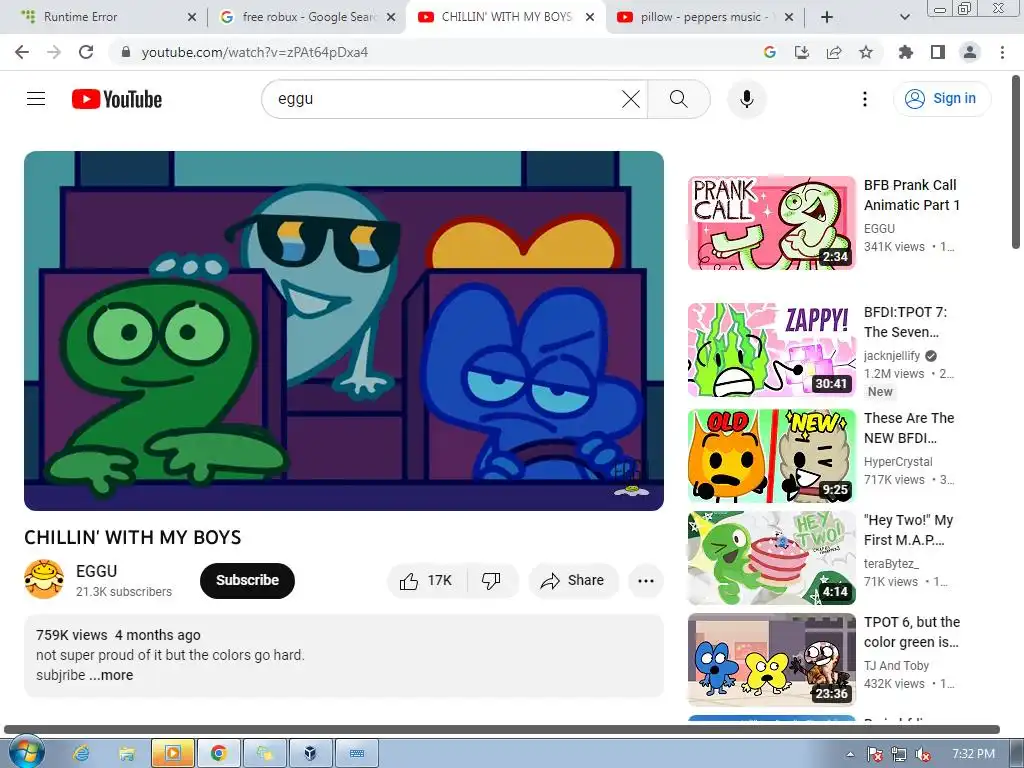Clear the search text with X icon
Screen dimensions: 1024x768
pyautogui.click(x=631, y=99)
